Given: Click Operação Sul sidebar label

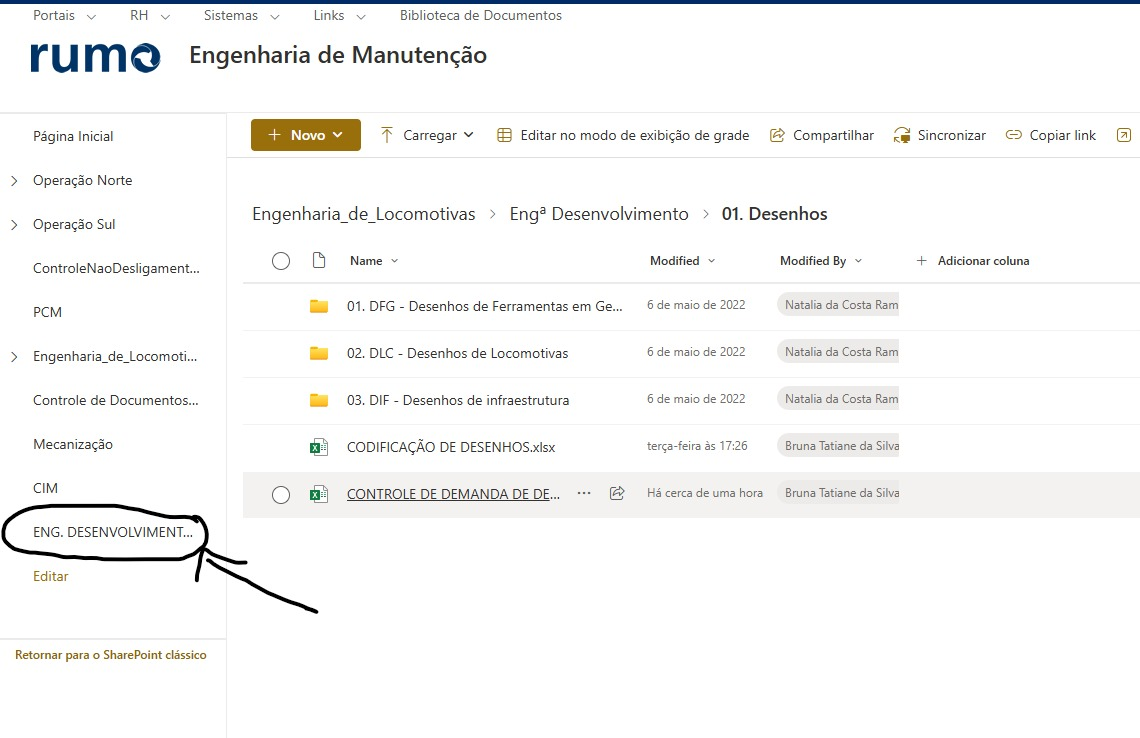Looking at the screenshot, I should point(74,225).
